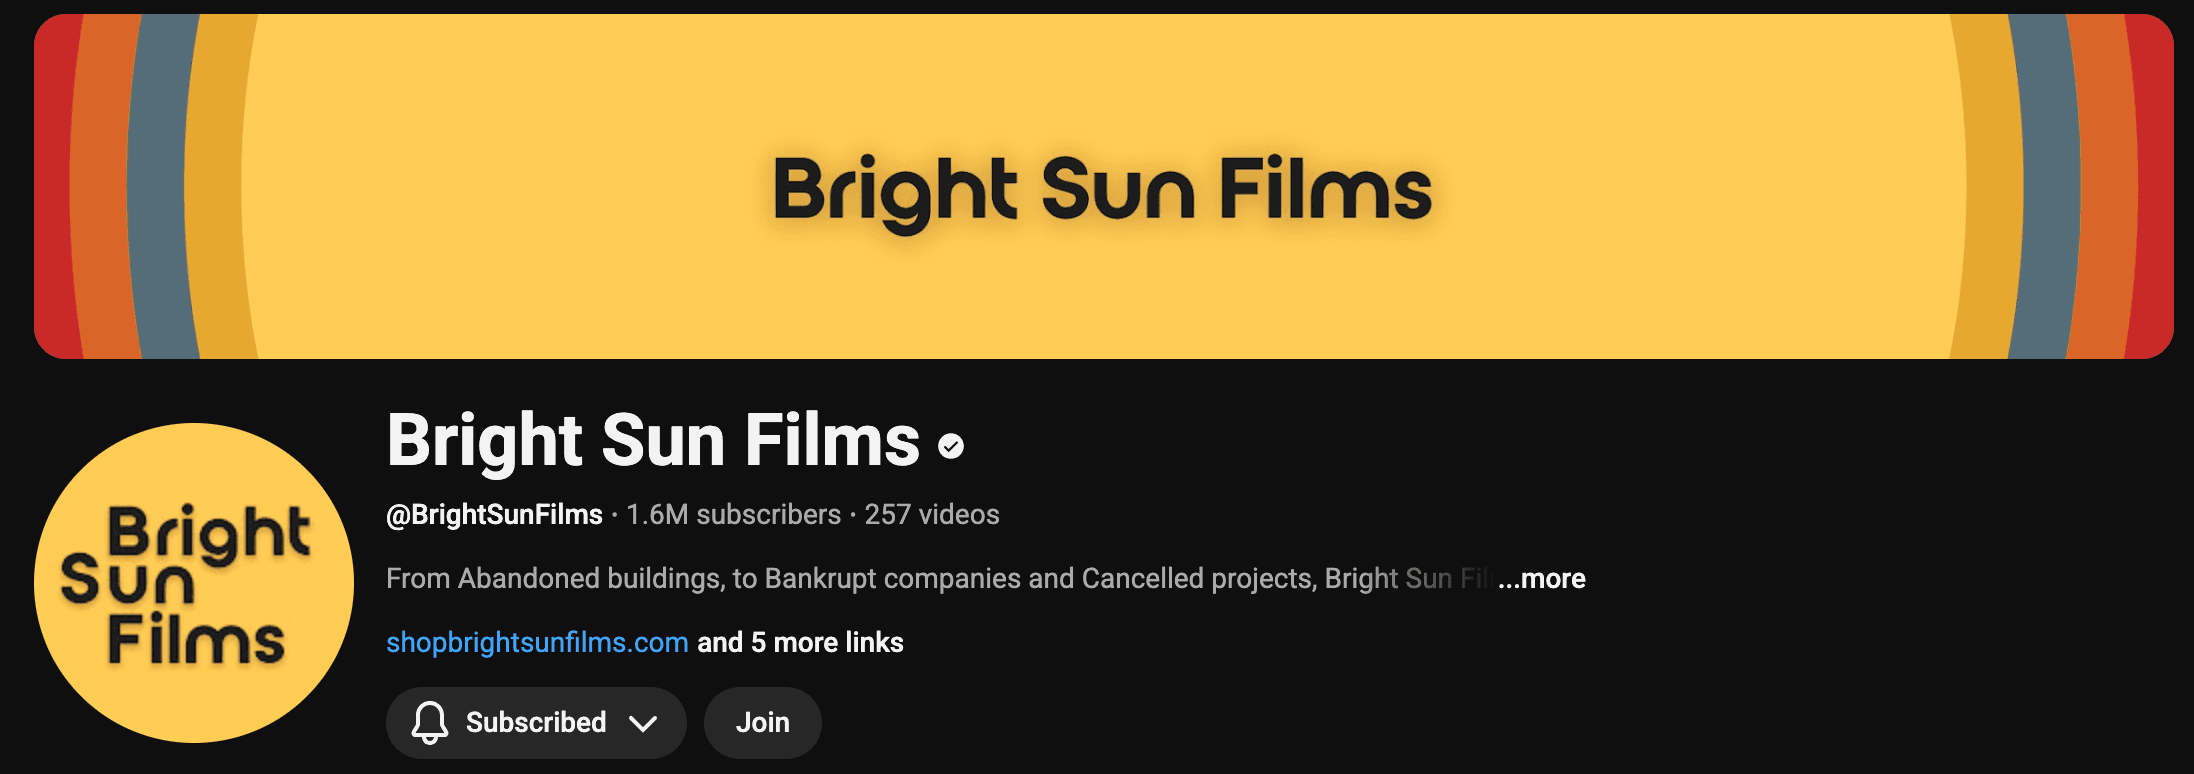This screenshot has width=2194, height=774.
Task: Select the 257 videos count text
Action: 931,515
